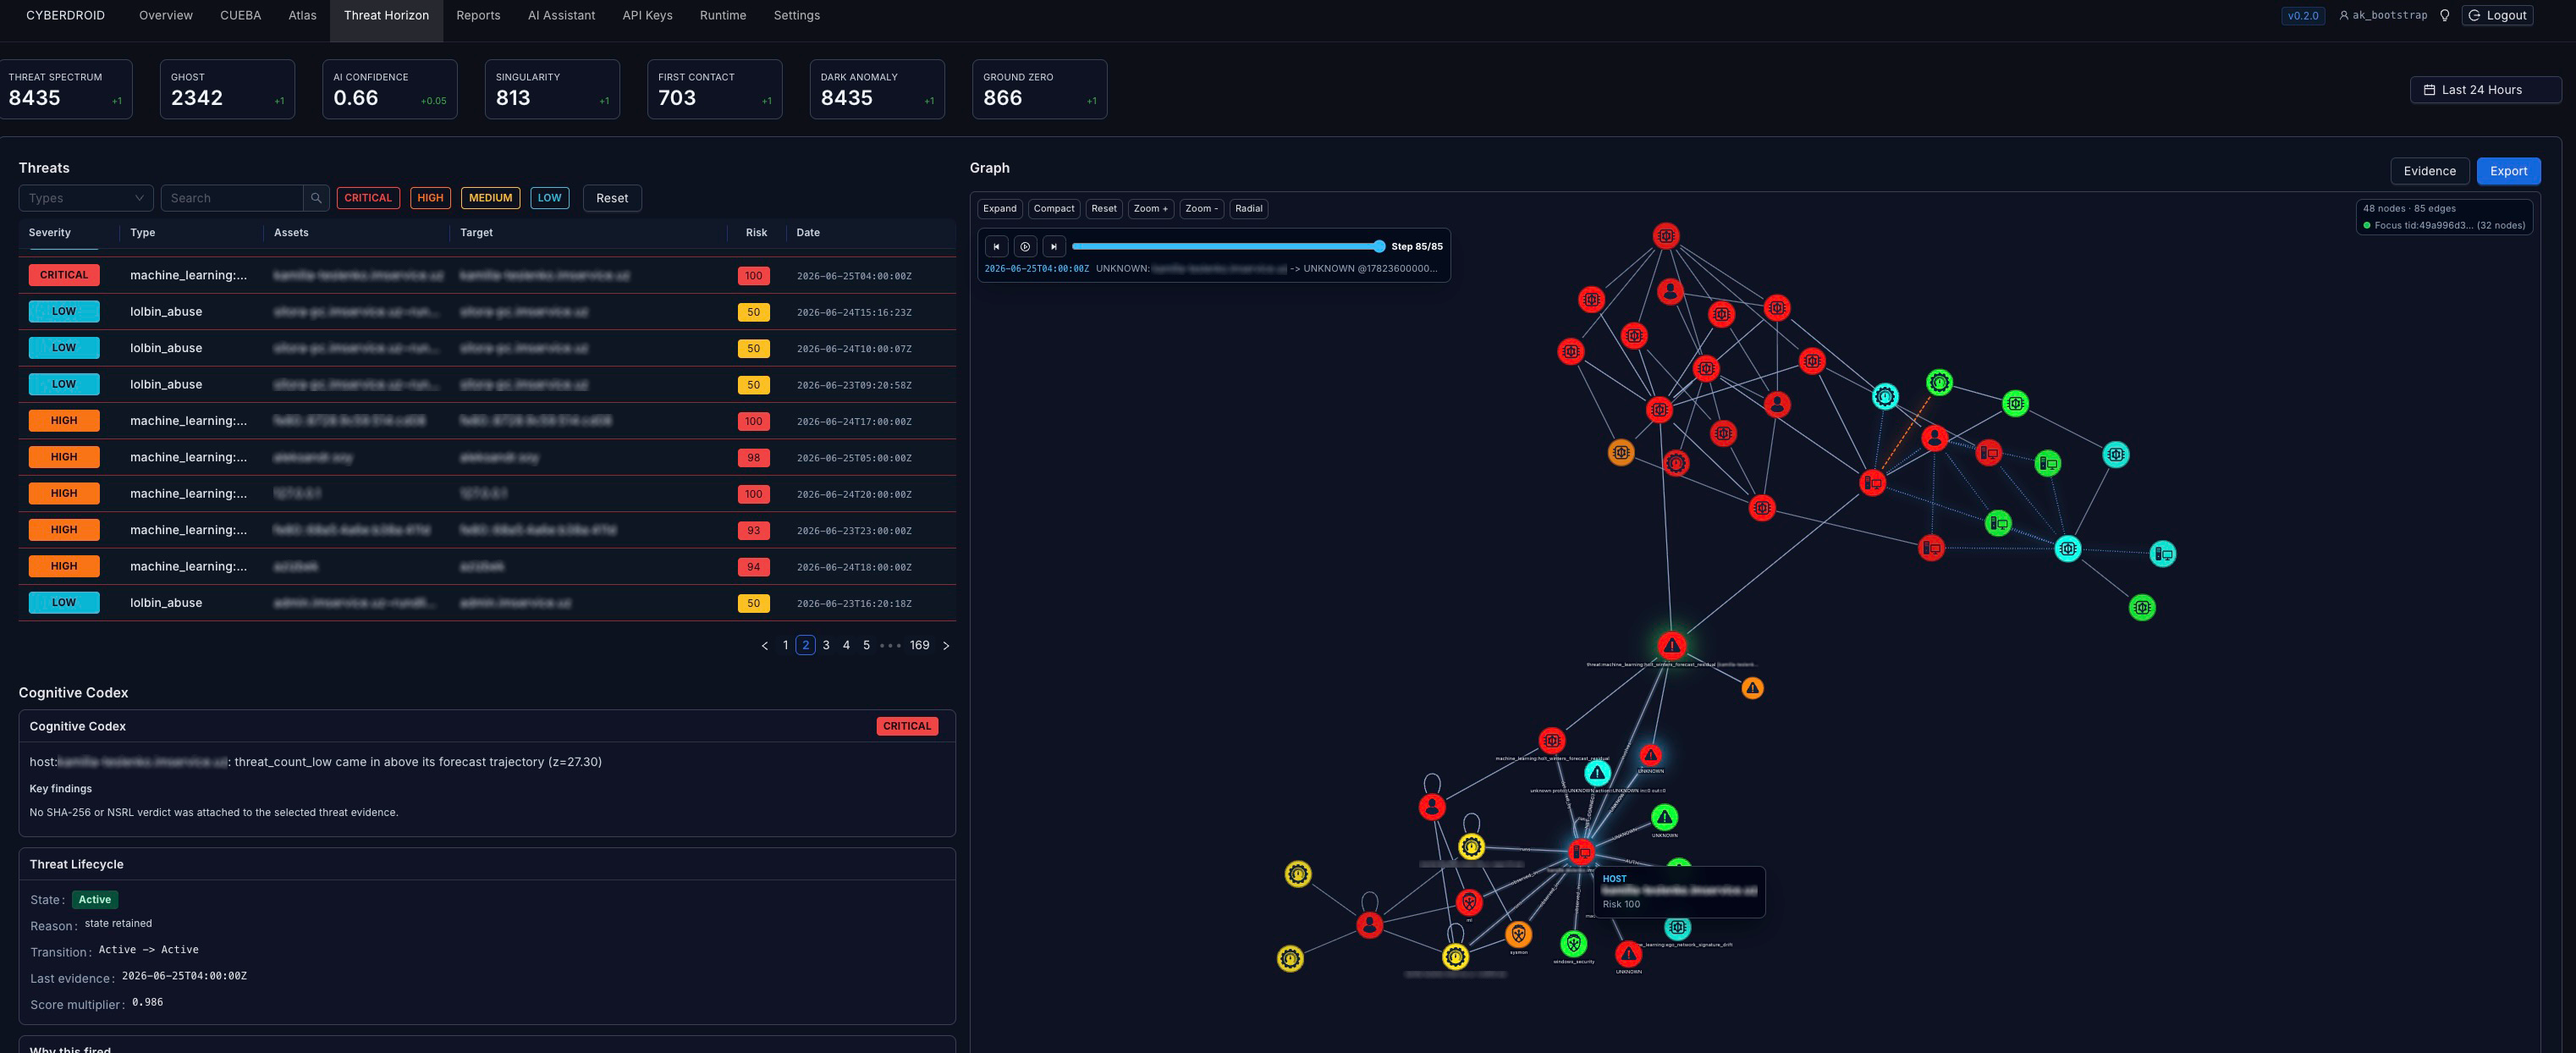Click the Export button
The height and width of the screenshot is (1053, 2576).
(x=2508, y=171)
